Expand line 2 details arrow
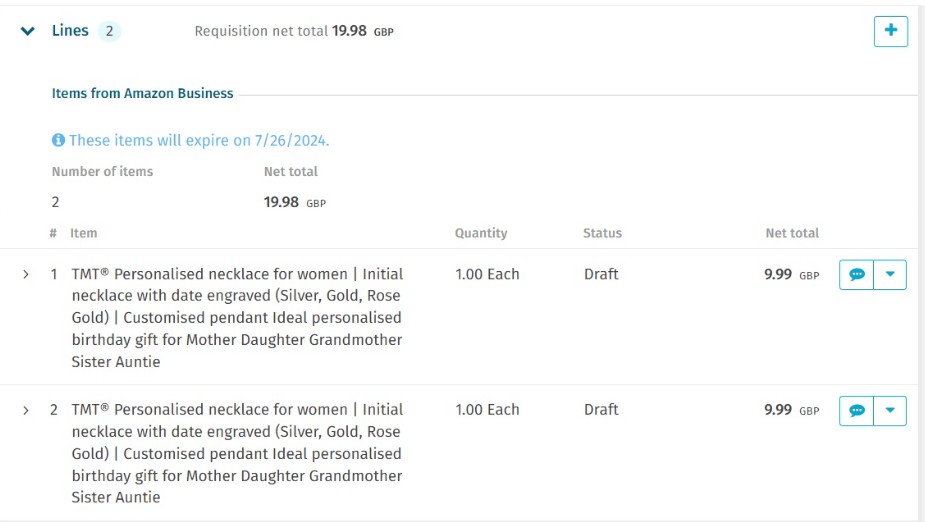Screen dimensions: 925x522 point(25,410)
